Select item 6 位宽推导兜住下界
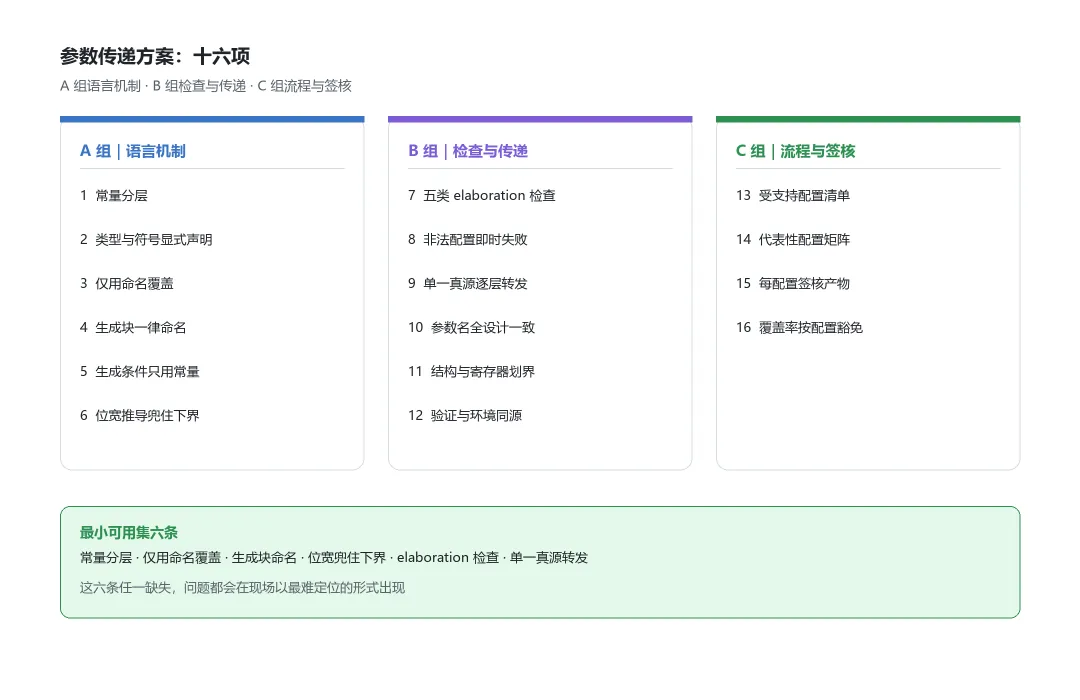The height and width of the screenshot is (700, 1080). coord(140,415)
